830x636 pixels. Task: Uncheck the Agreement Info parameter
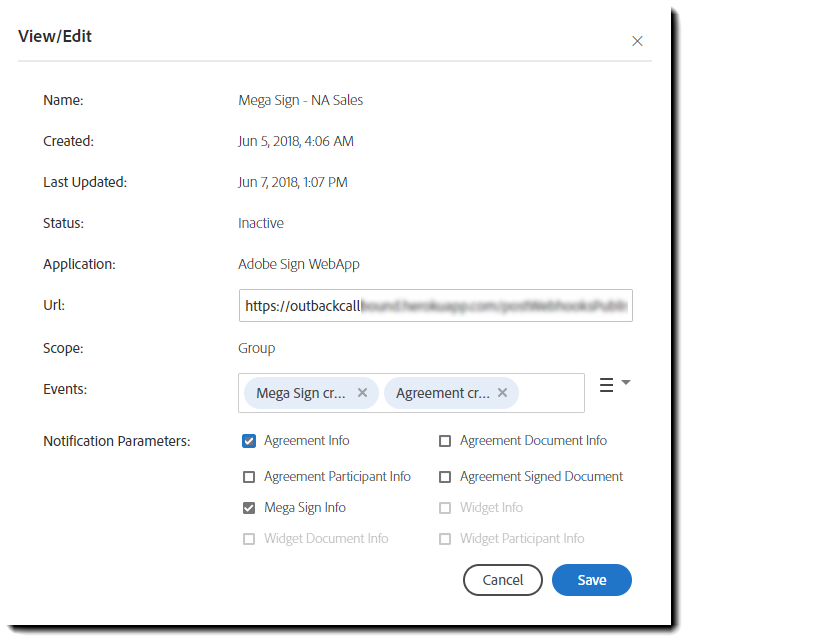pyautogui.click(x=249, y=441)
